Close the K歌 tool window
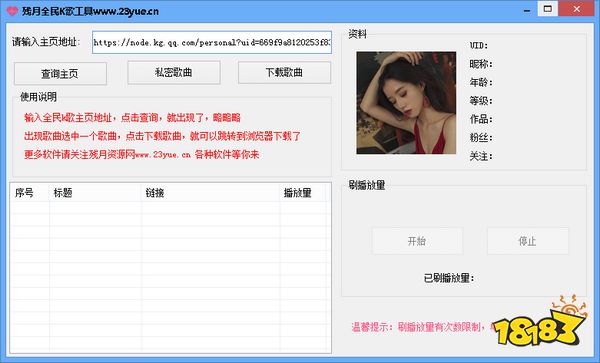This screenshot has height=363, width=600. point(577,8)
